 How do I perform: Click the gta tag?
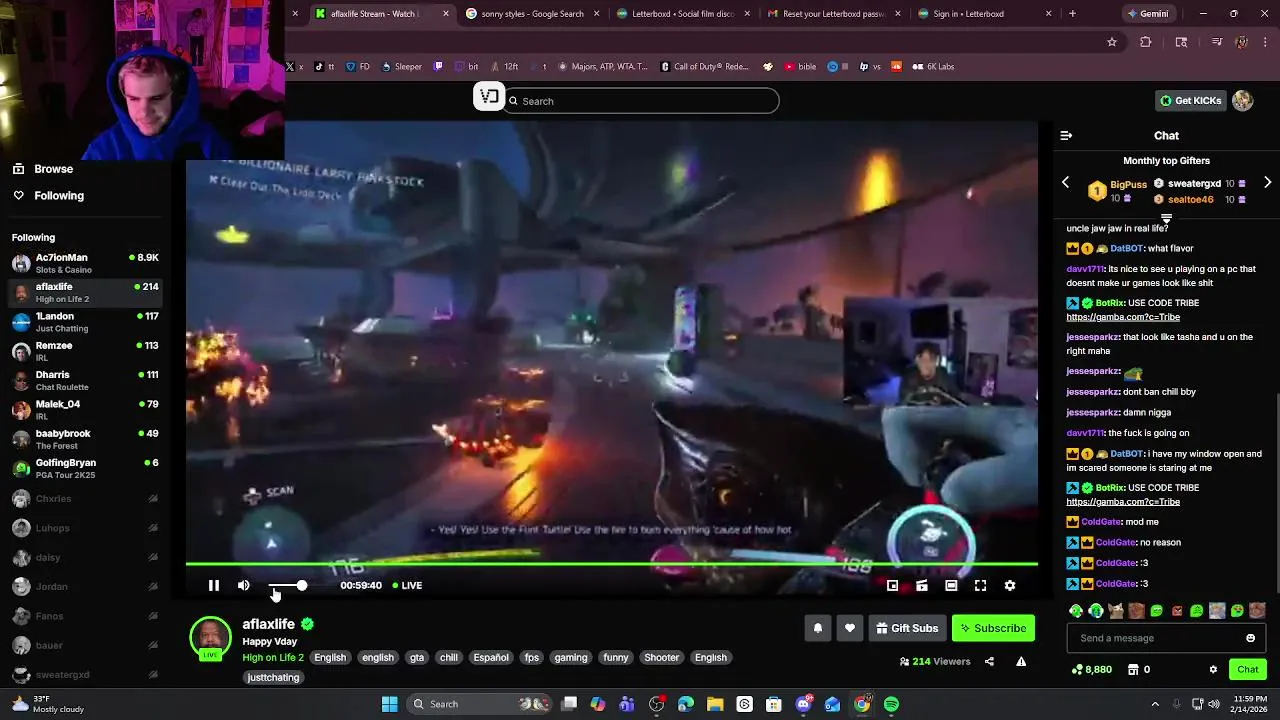417,657
